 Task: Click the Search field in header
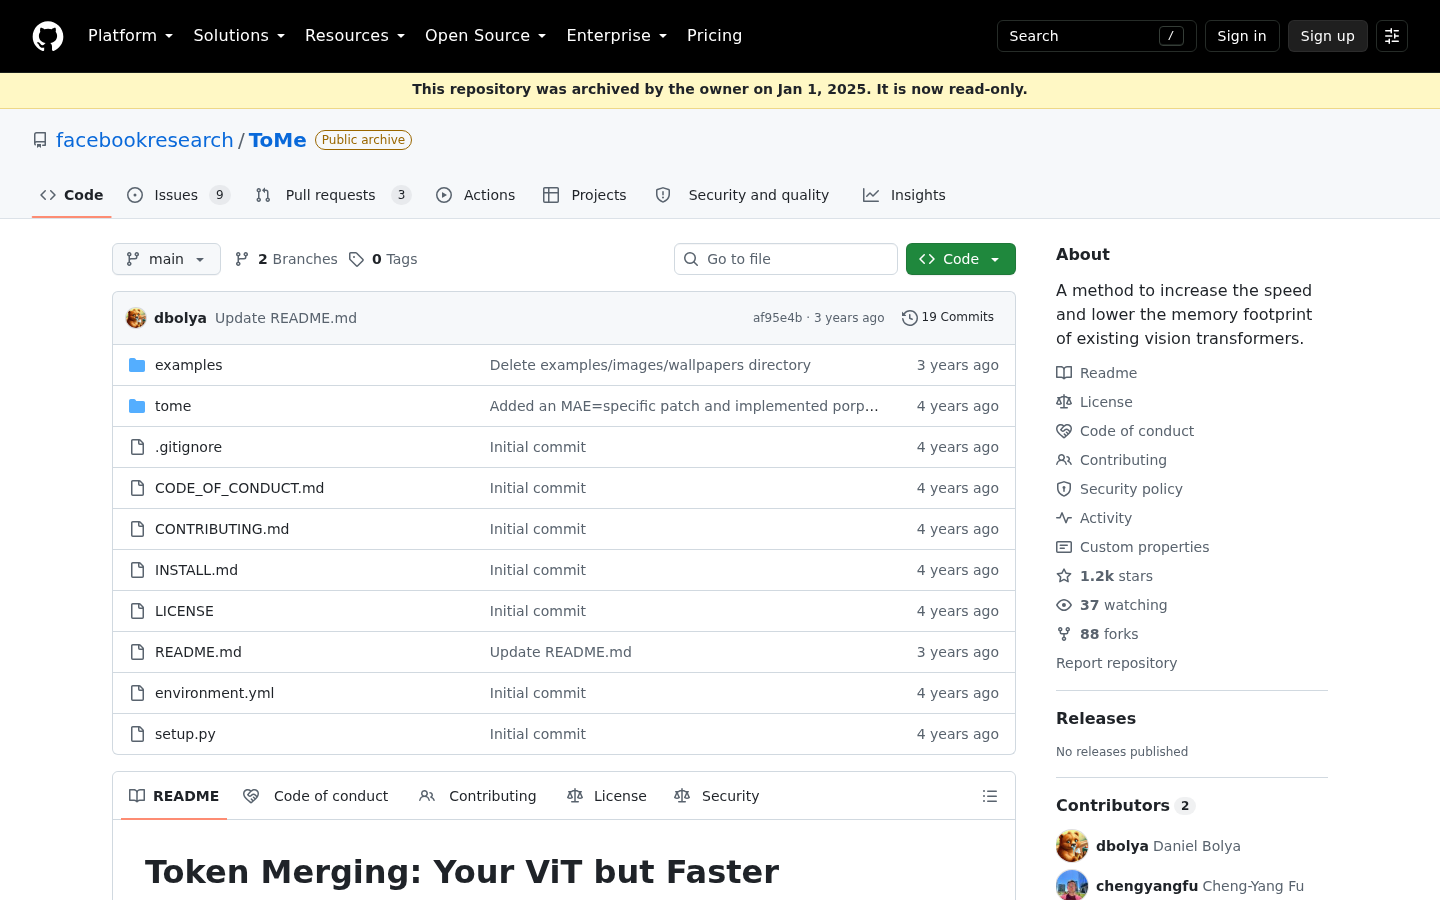pyautogui.click(x=1097, y=36)
